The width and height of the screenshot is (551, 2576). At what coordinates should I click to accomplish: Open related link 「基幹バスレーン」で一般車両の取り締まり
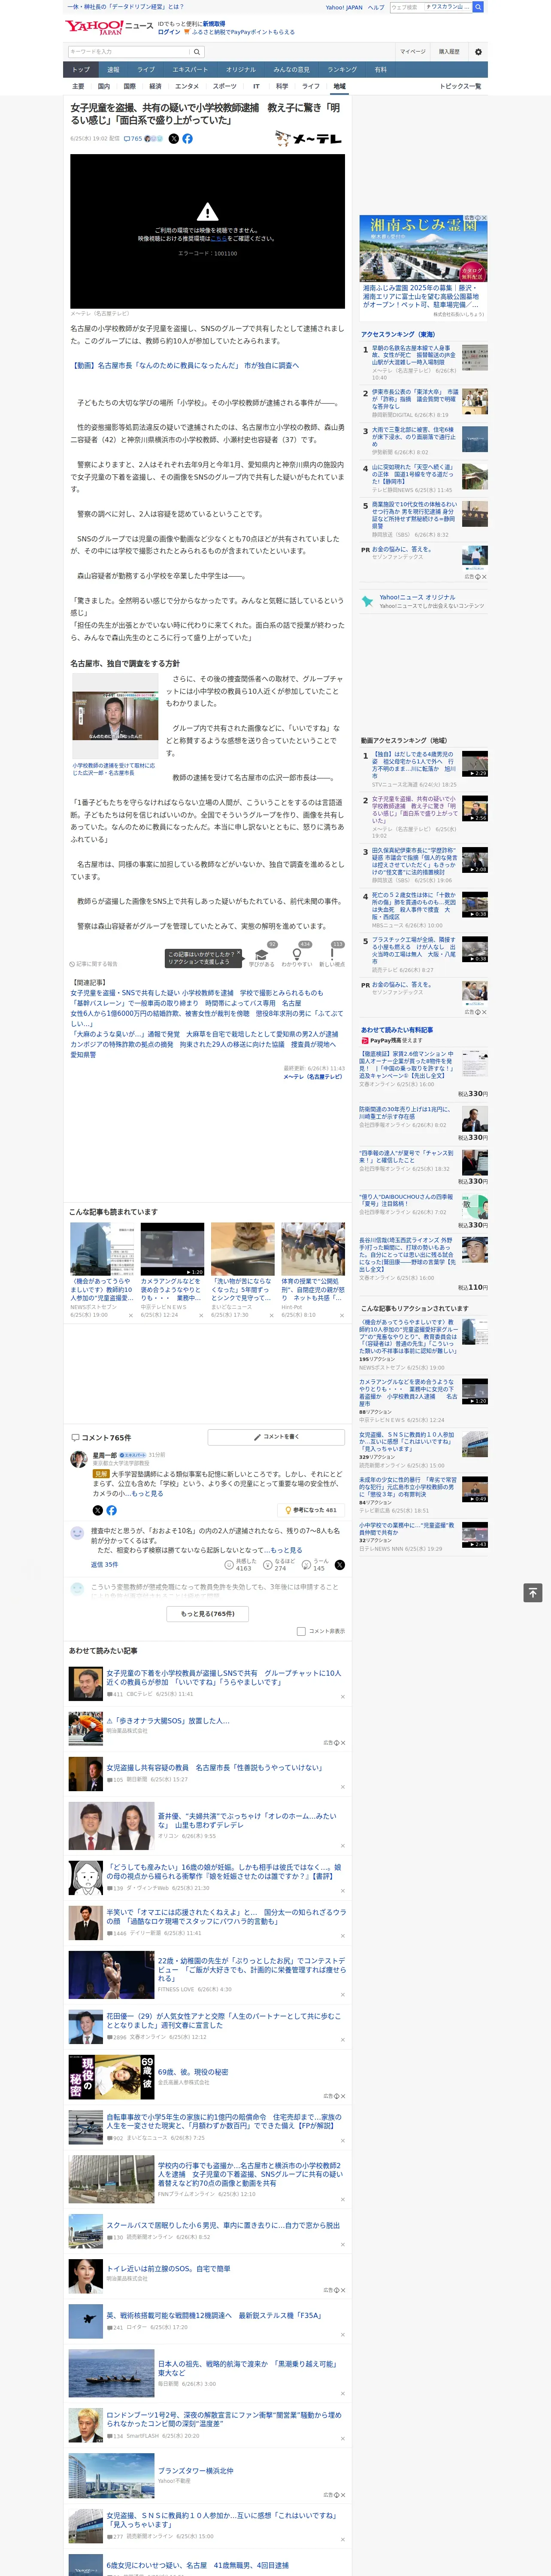click(x=186, y=1003)
